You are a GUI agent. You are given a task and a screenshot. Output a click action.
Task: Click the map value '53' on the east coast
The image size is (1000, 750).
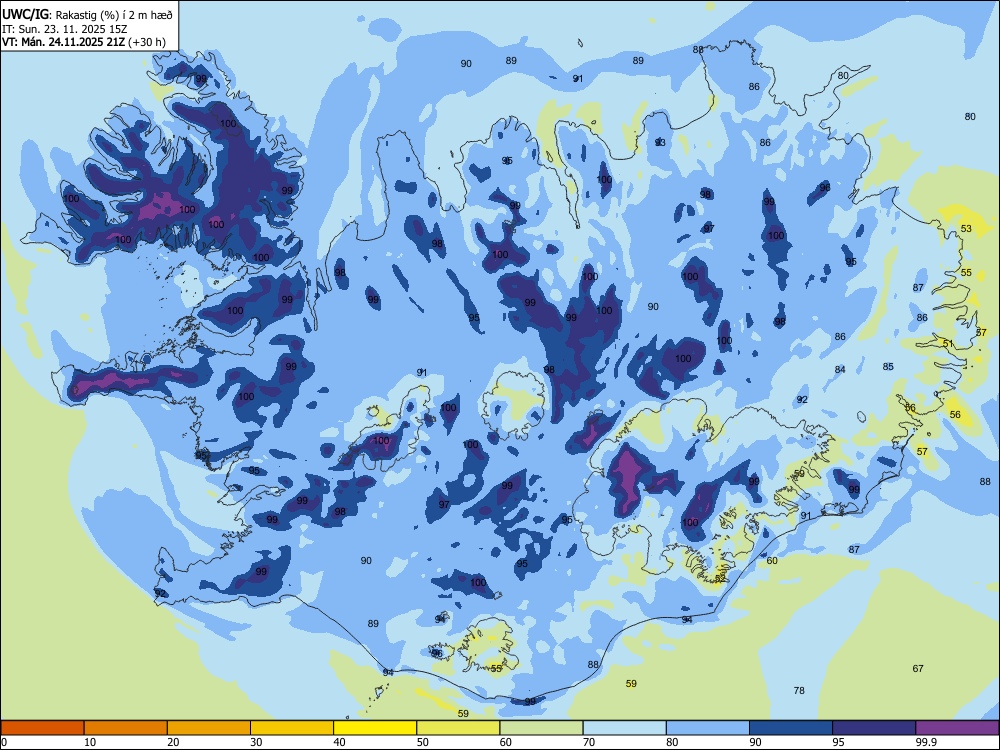[966, 228]
